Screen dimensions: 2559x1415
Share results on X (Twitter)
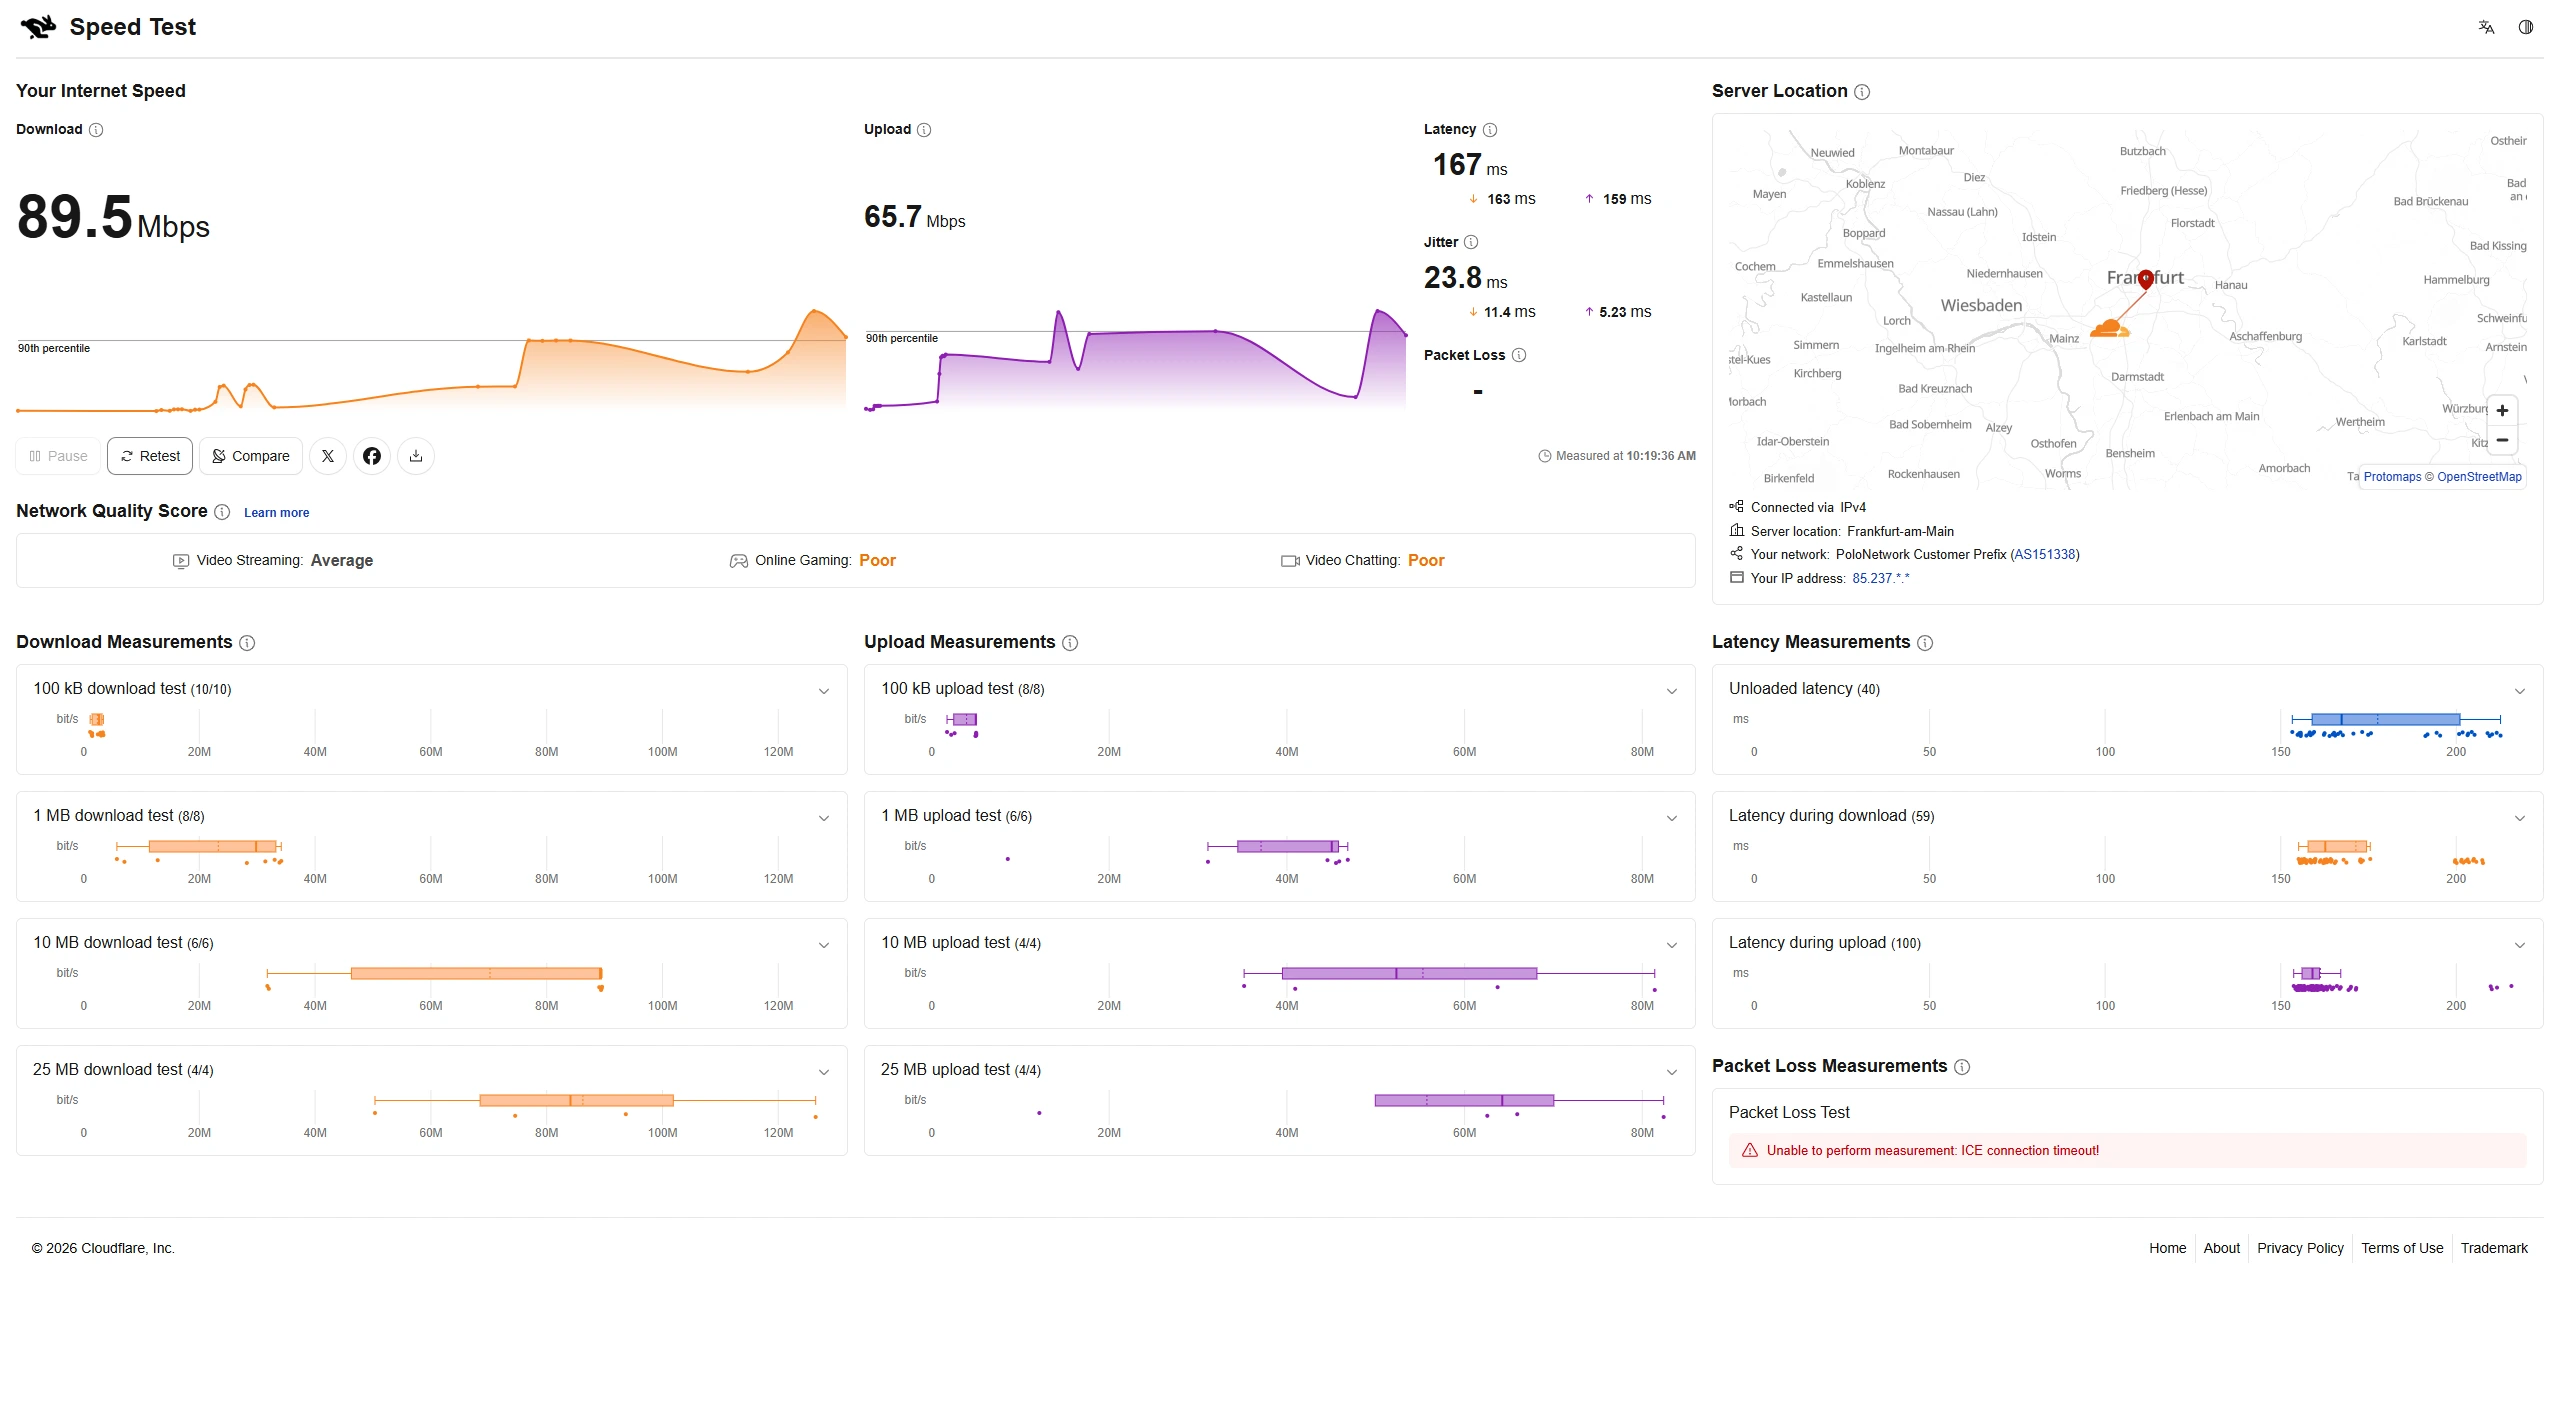tap(328, 456)
